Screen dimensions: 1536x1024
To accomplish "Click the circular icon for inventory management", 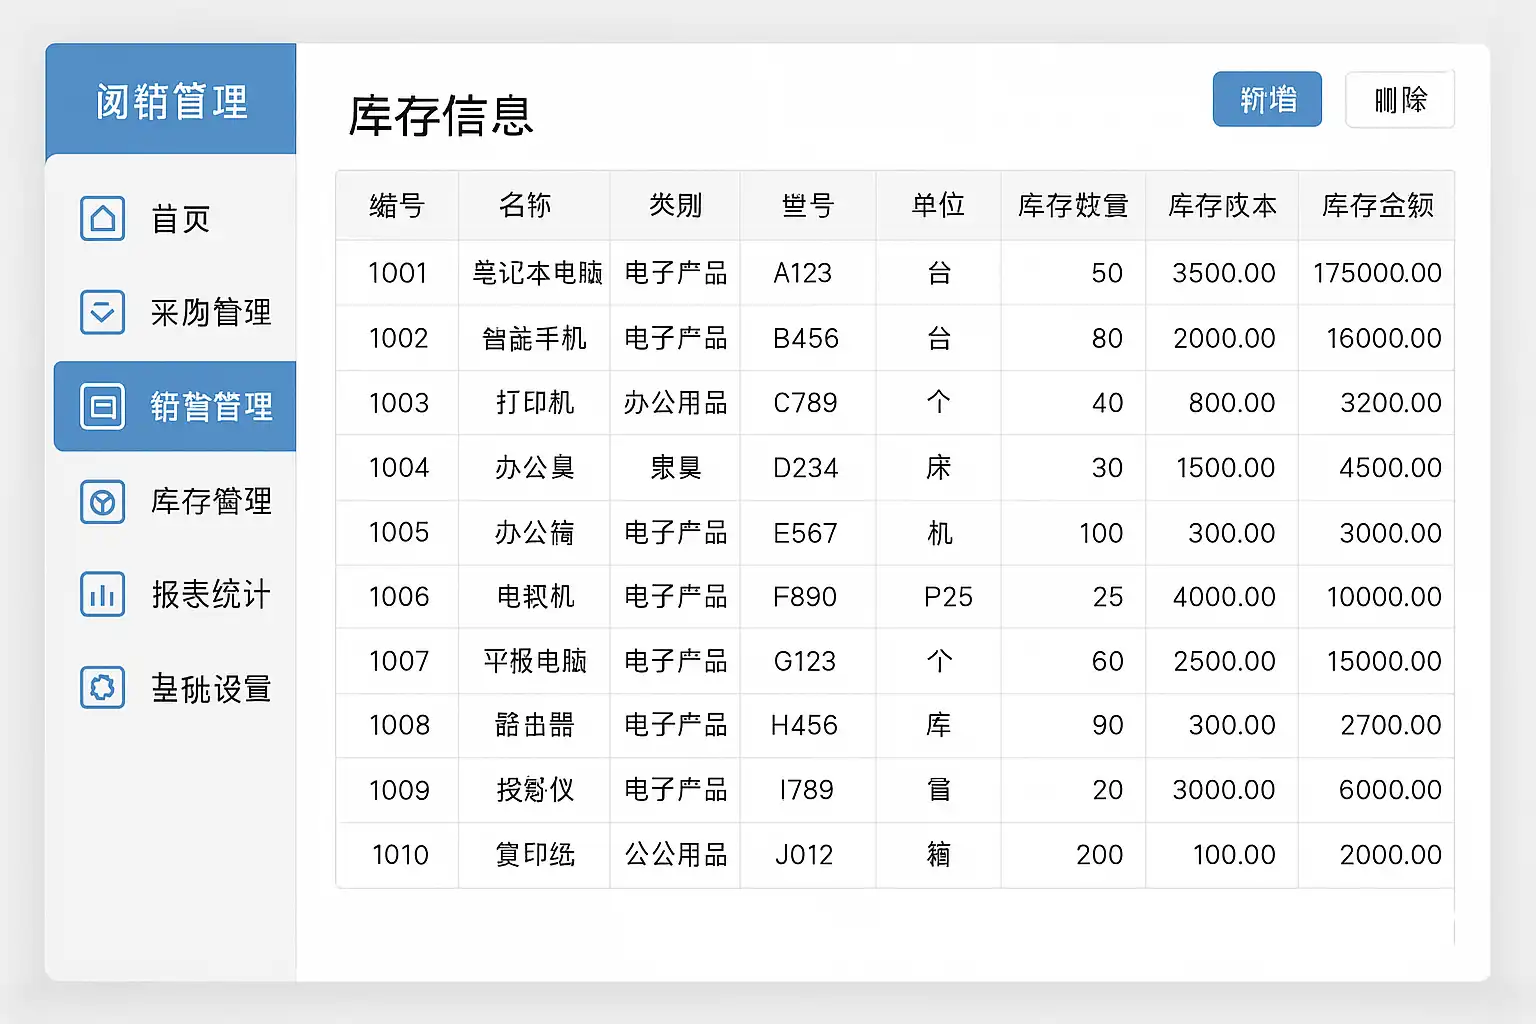I will pyautogui.click(x=102, y=501).
